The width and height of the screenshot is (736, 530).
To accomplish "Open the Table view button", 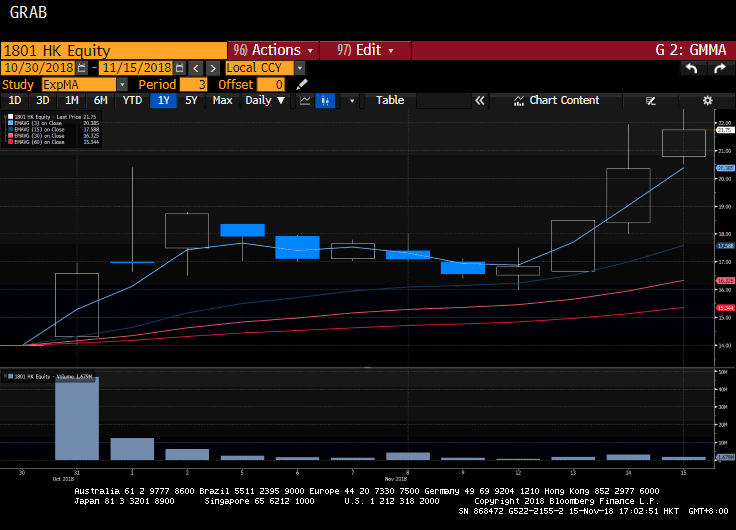I will [x=390, y=100].
